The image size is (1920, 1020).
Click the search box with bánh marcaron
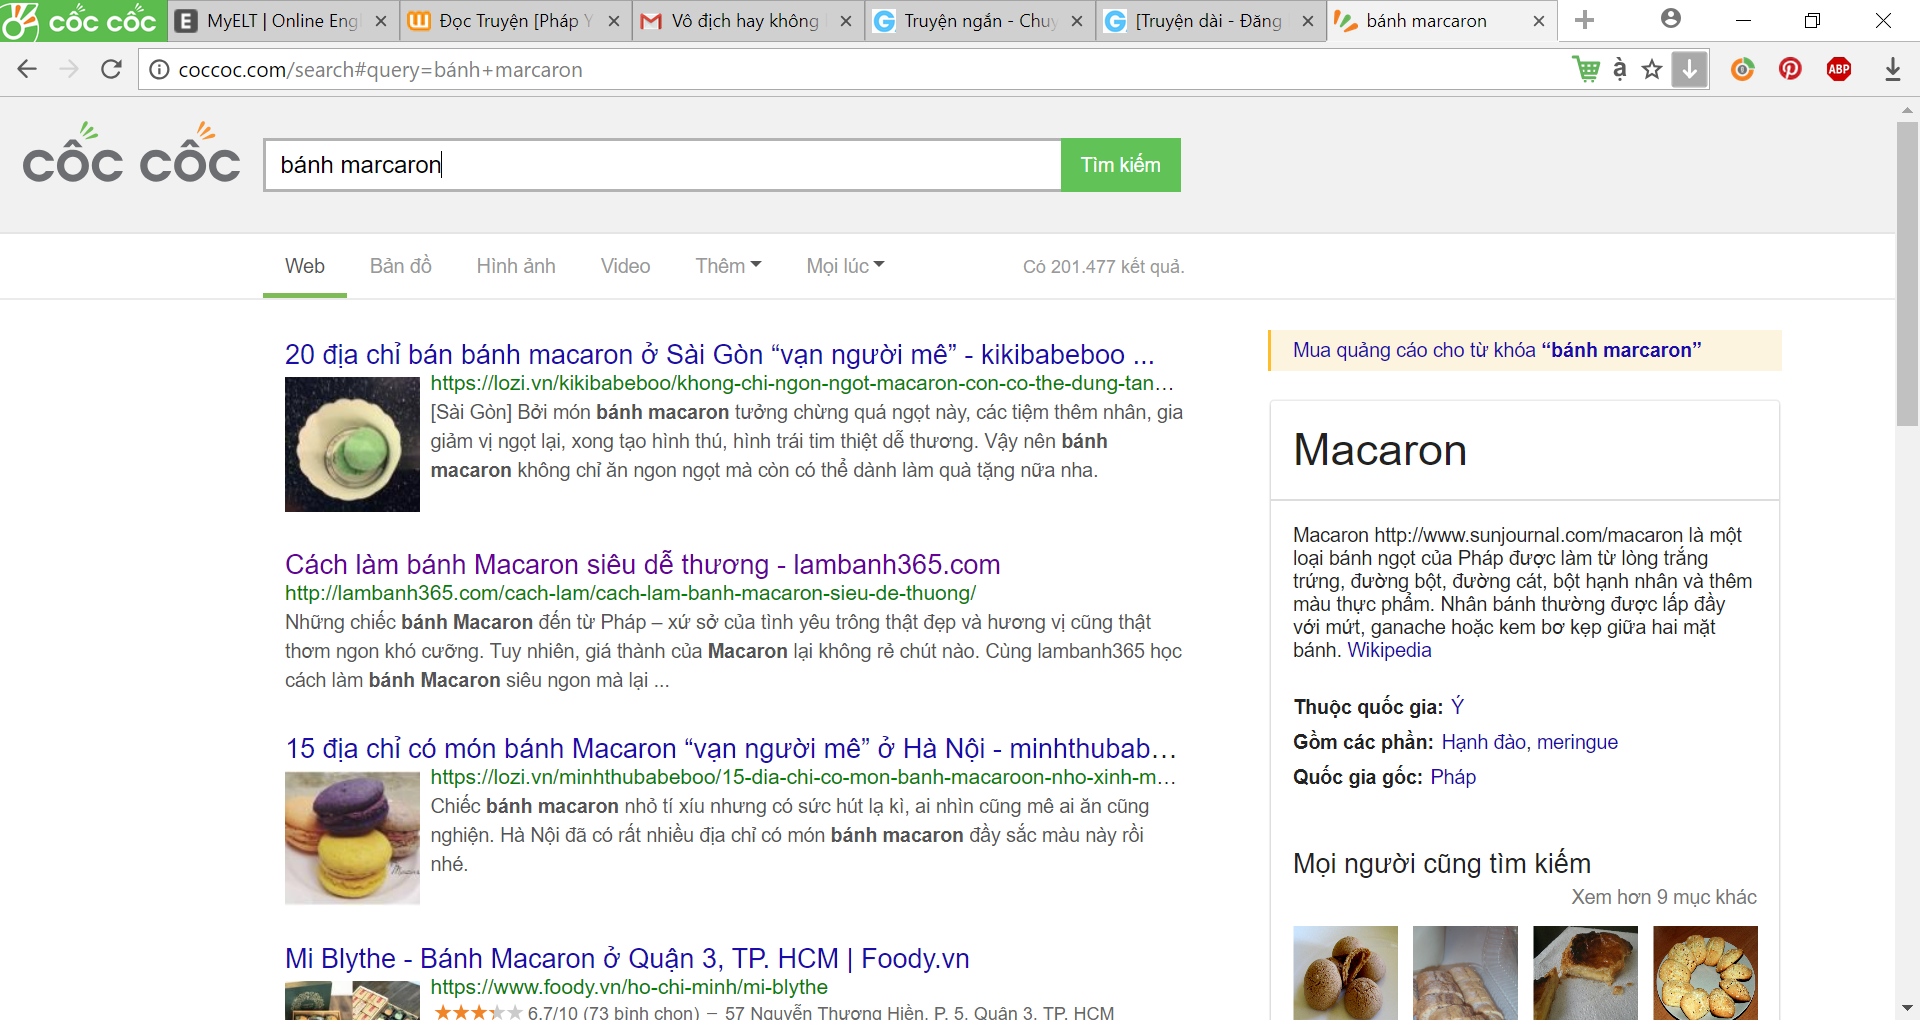662,165
